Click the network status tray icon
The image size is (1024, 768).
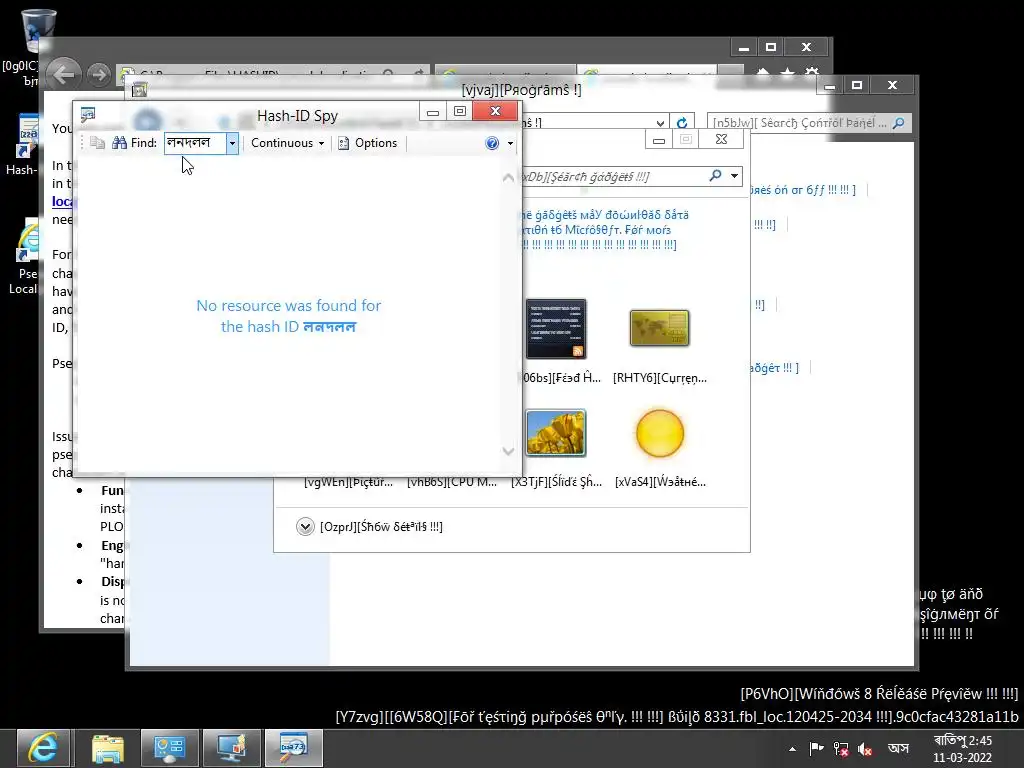pyautogui.click(x=841, y=749)
